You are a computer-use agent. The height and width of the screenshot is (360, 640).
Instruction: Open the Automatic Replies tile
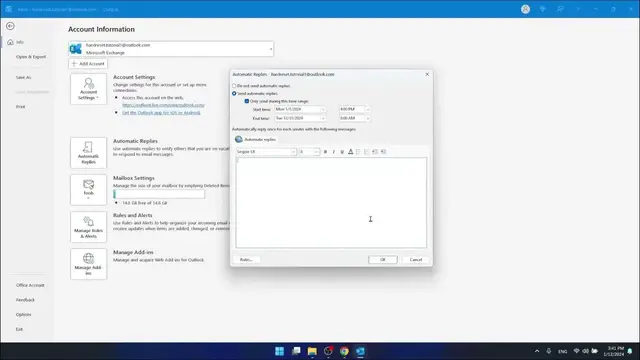tap(88, 153)
